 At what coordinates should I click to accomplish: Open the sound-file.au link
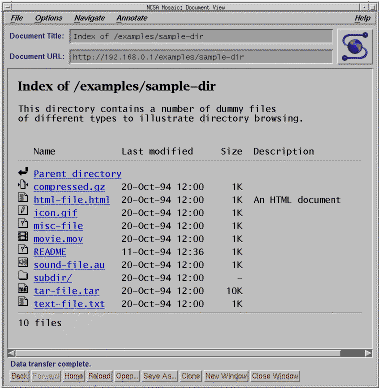(x=69, y=265)
